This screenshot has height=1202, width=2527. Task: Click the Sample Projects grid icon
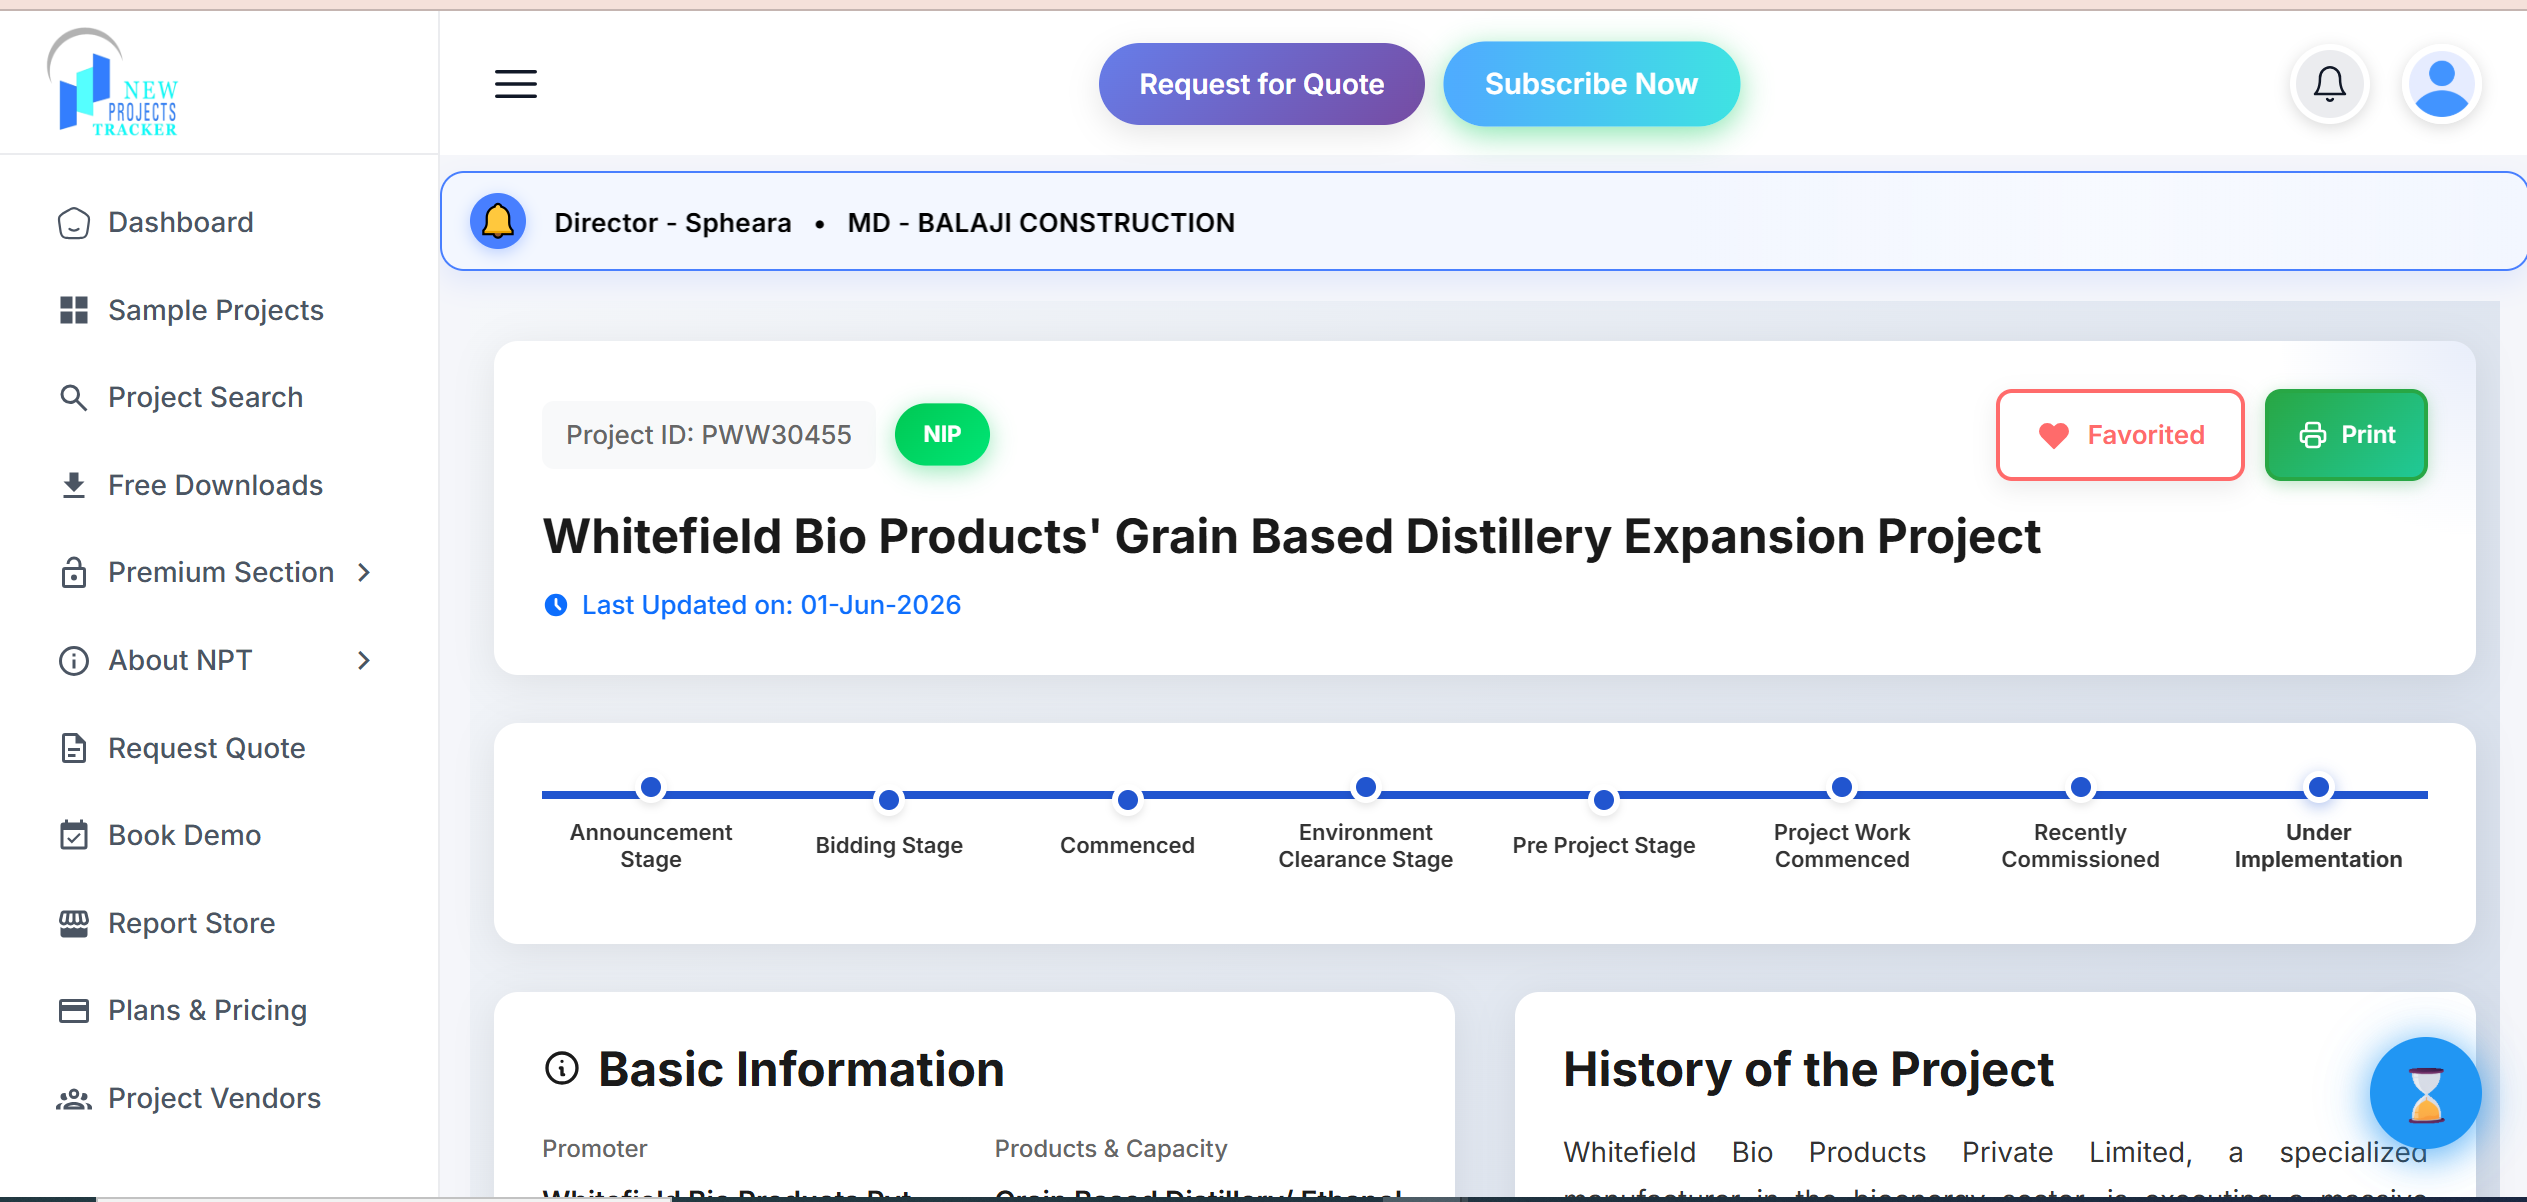(x=74, y=310)
